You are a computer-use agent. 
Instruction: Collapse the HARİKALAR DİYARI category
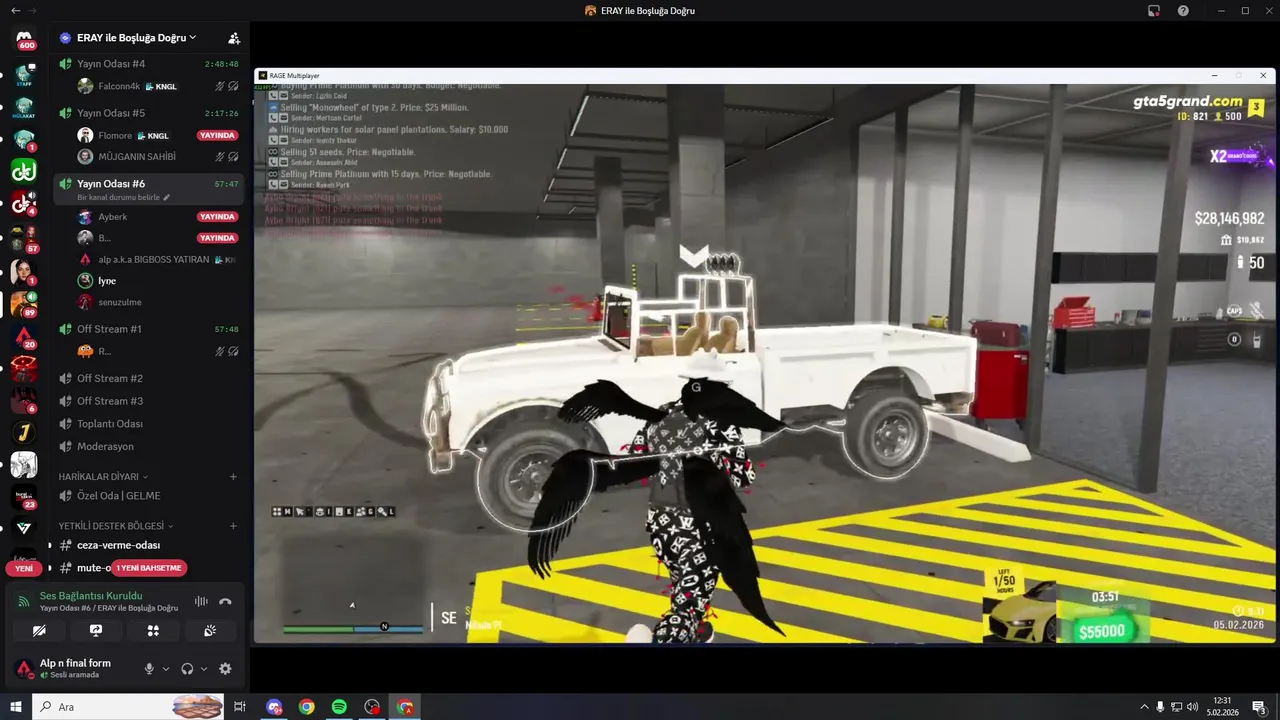click(x=103, y=477)
